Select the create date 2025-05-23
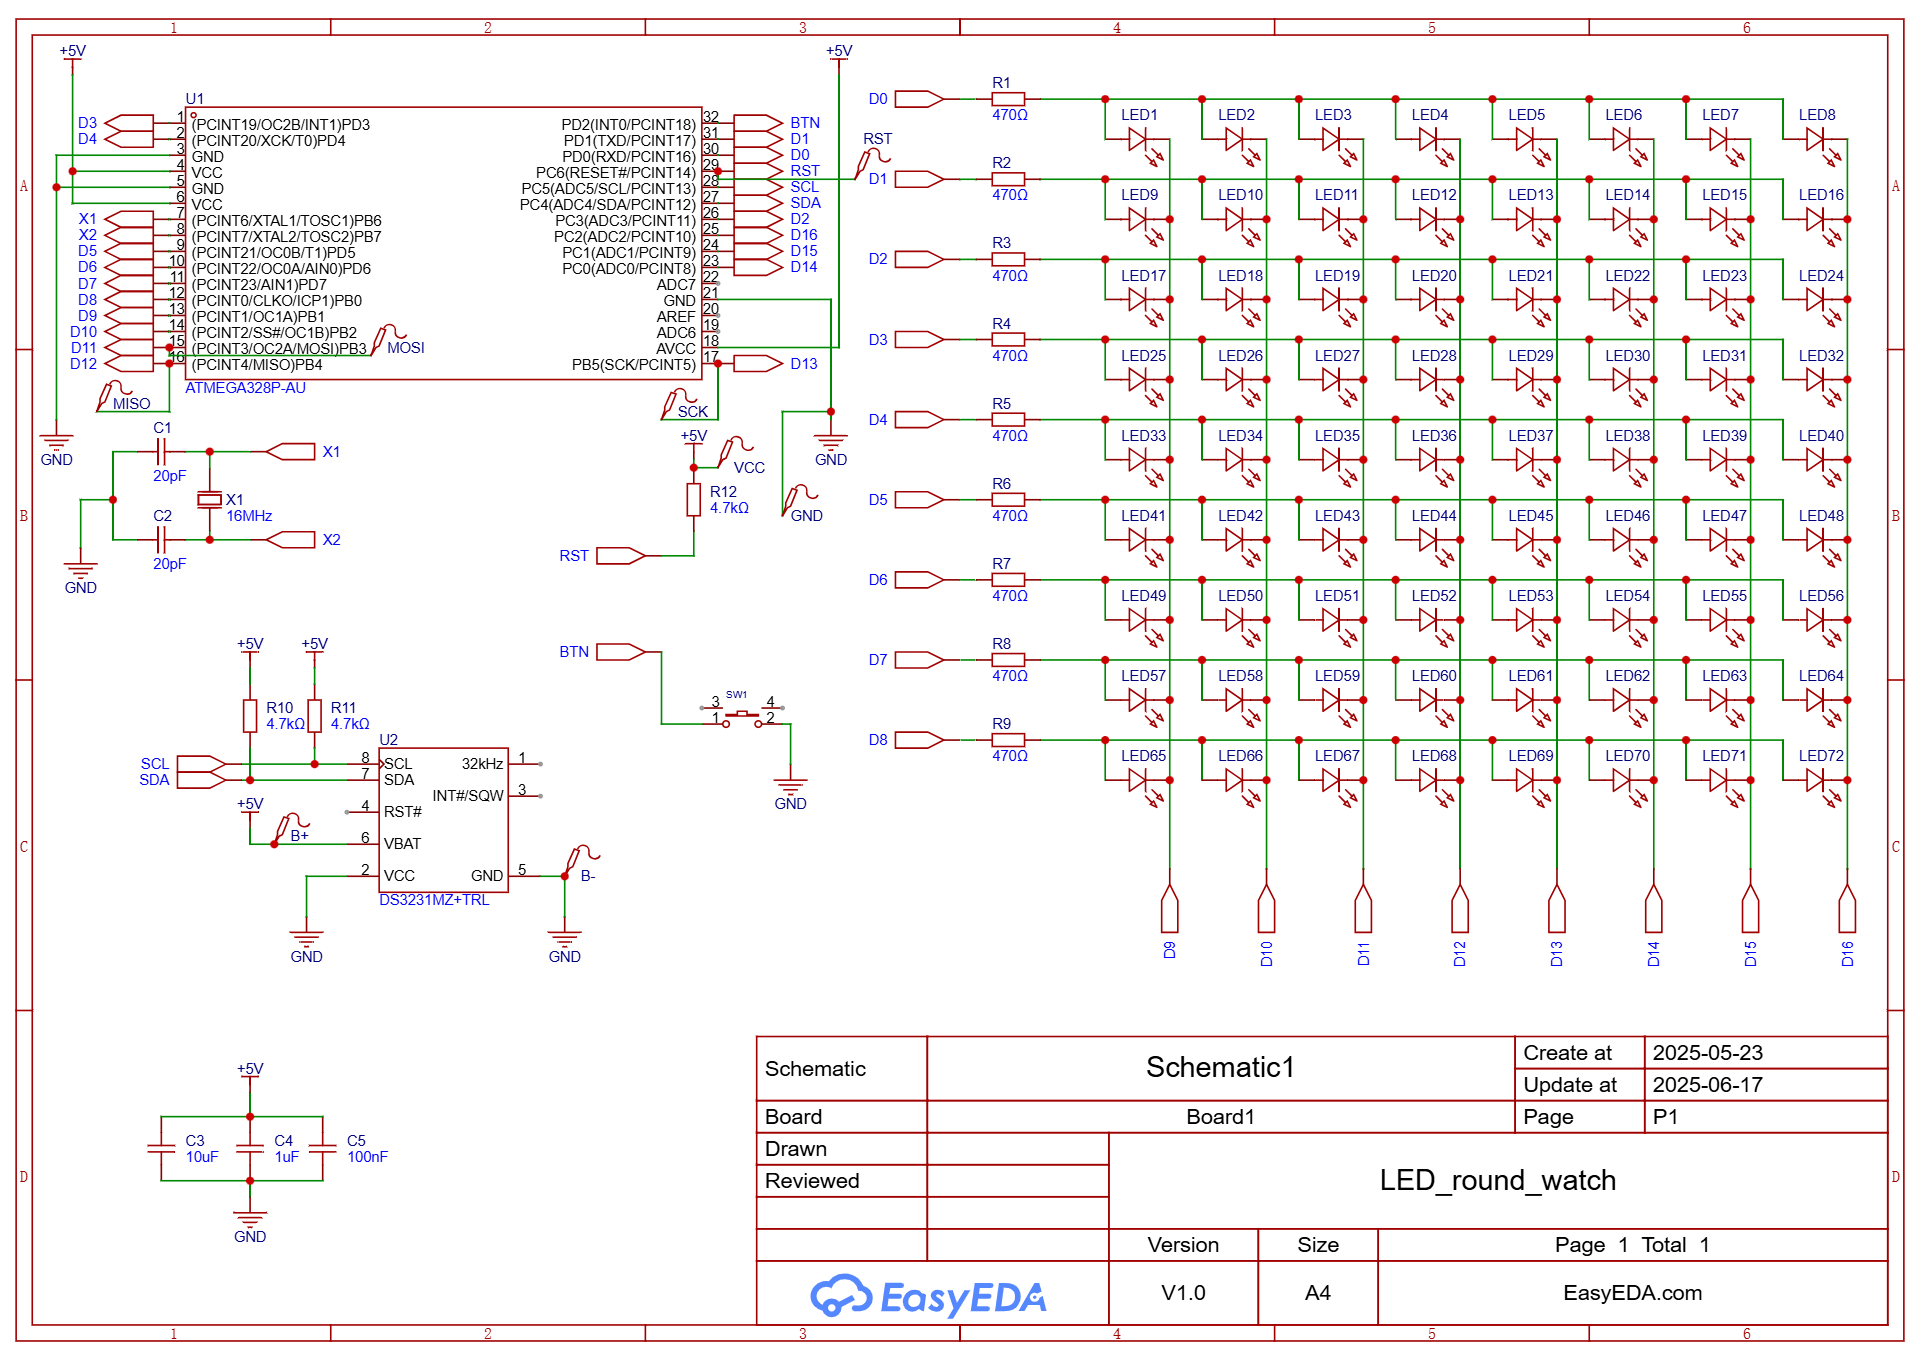The image size is (1920, 1360). [x=1707, y=1053]
